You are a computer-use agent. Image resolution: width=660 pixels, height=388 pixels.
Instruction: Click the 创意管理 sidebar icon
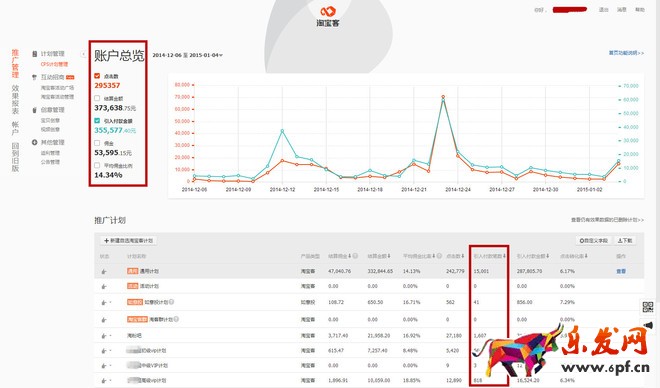click(35, 110)
